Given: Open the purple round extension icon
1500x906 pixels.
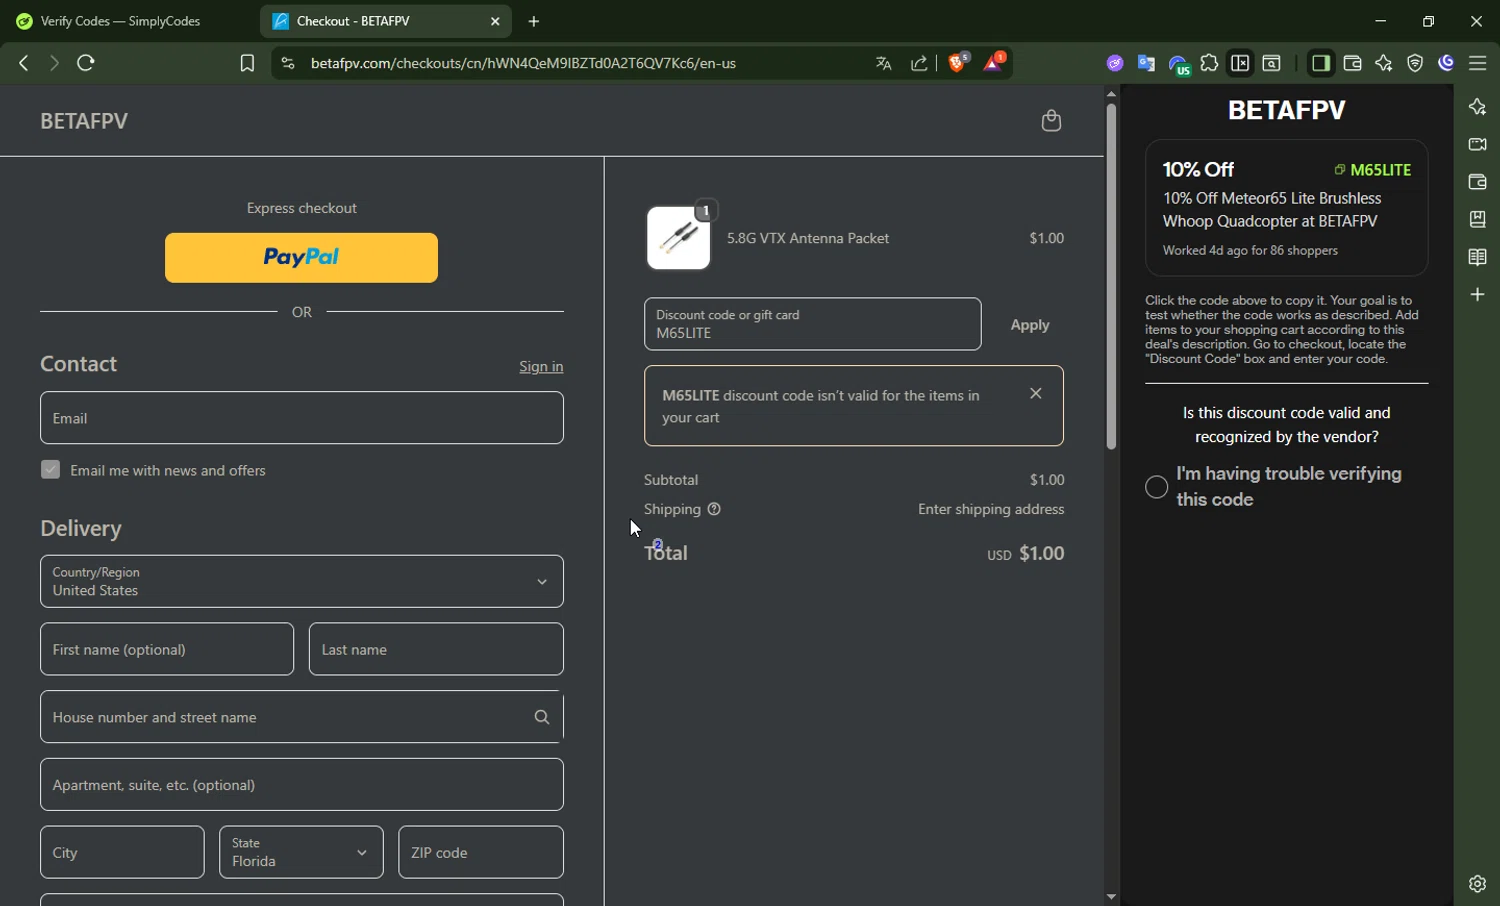Looking at the screenshot, I should point(1115,63).
